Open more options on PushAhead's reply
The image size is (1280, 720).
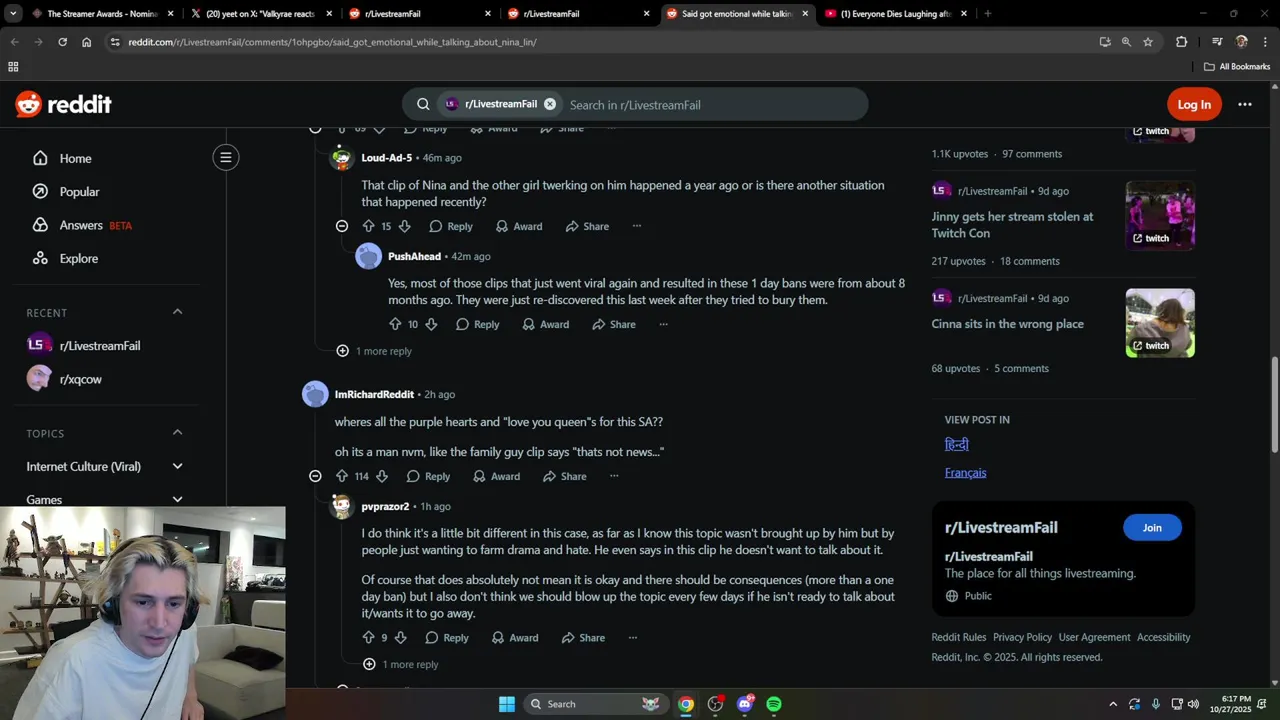click(663, 325)
